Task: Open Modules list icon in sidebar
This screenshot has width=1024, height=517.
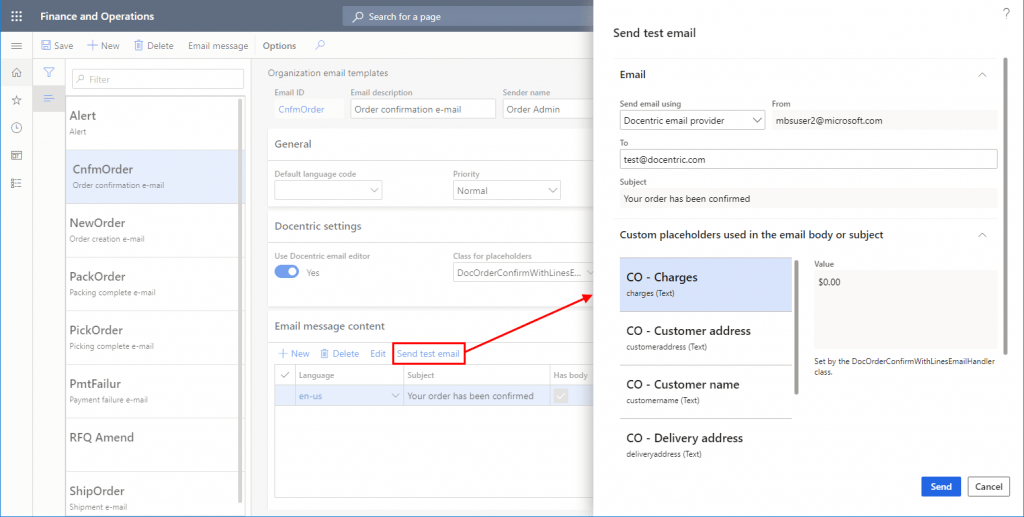Action: tap(16, 183)
